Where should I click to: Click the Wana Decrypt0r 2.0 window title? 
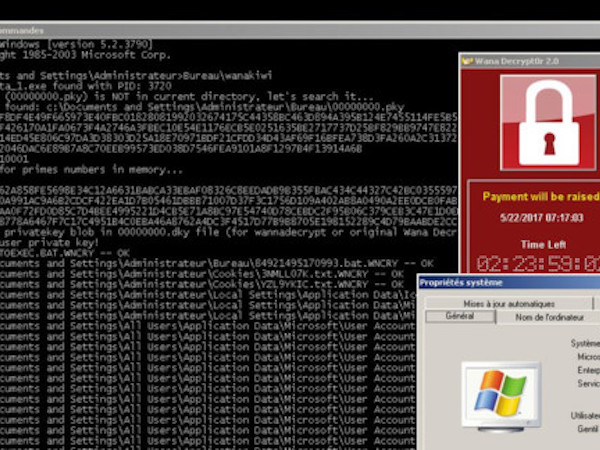[x=517, y=61]
